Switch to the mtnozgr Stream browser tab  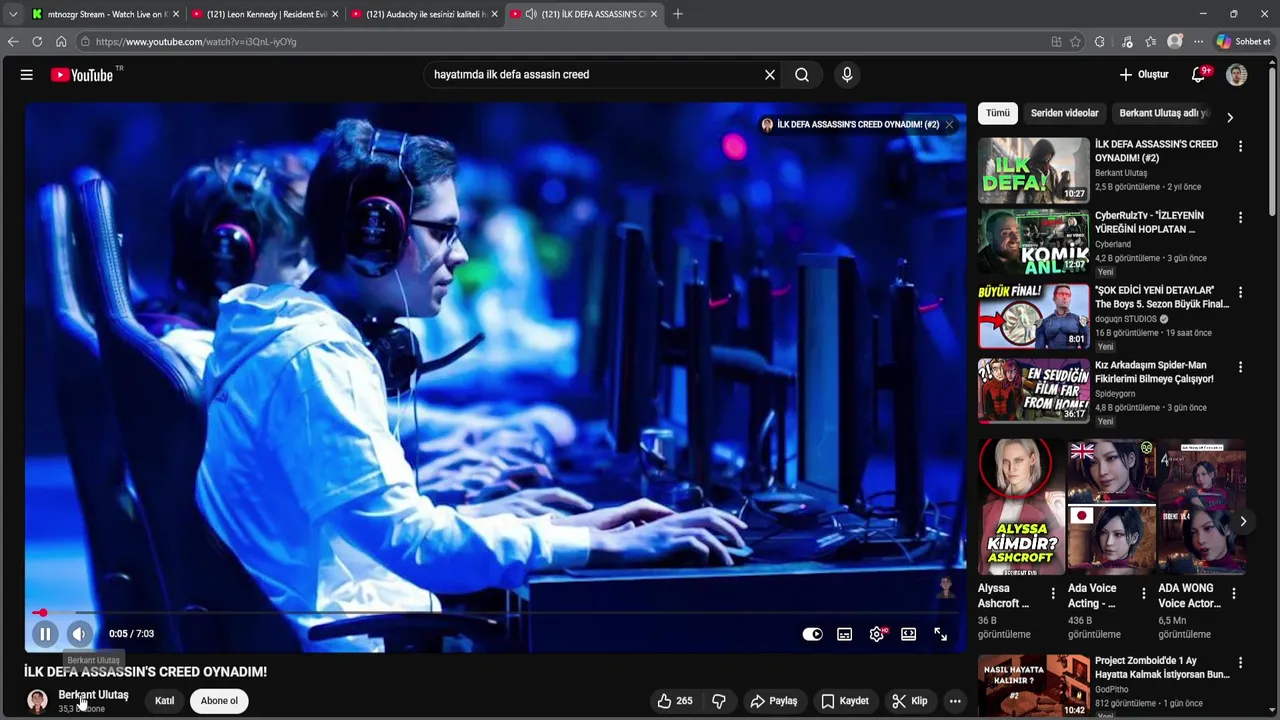coord(105,14)
